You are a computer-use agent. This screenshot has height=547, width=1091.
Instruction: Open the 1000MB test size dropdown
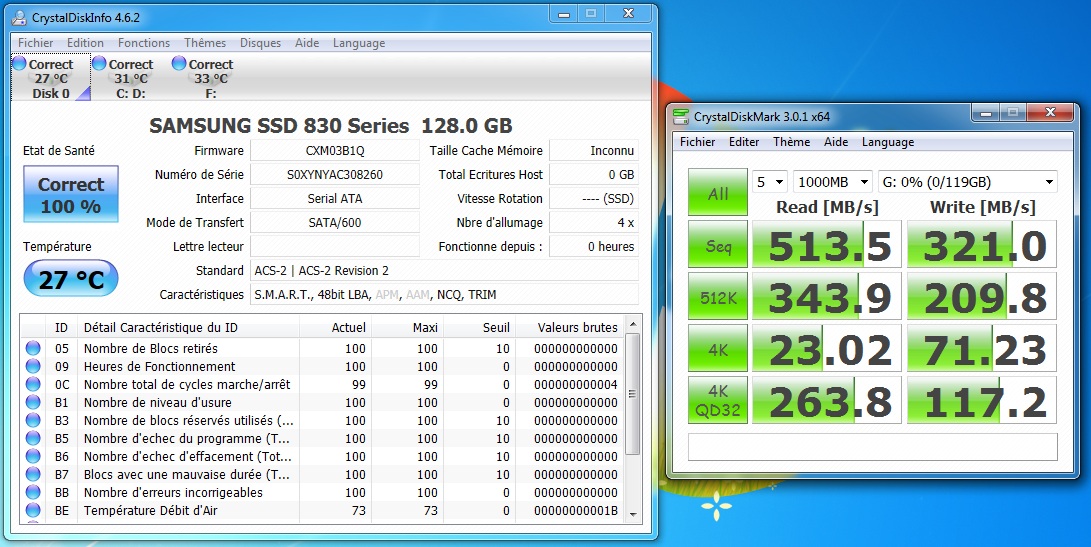832,182
